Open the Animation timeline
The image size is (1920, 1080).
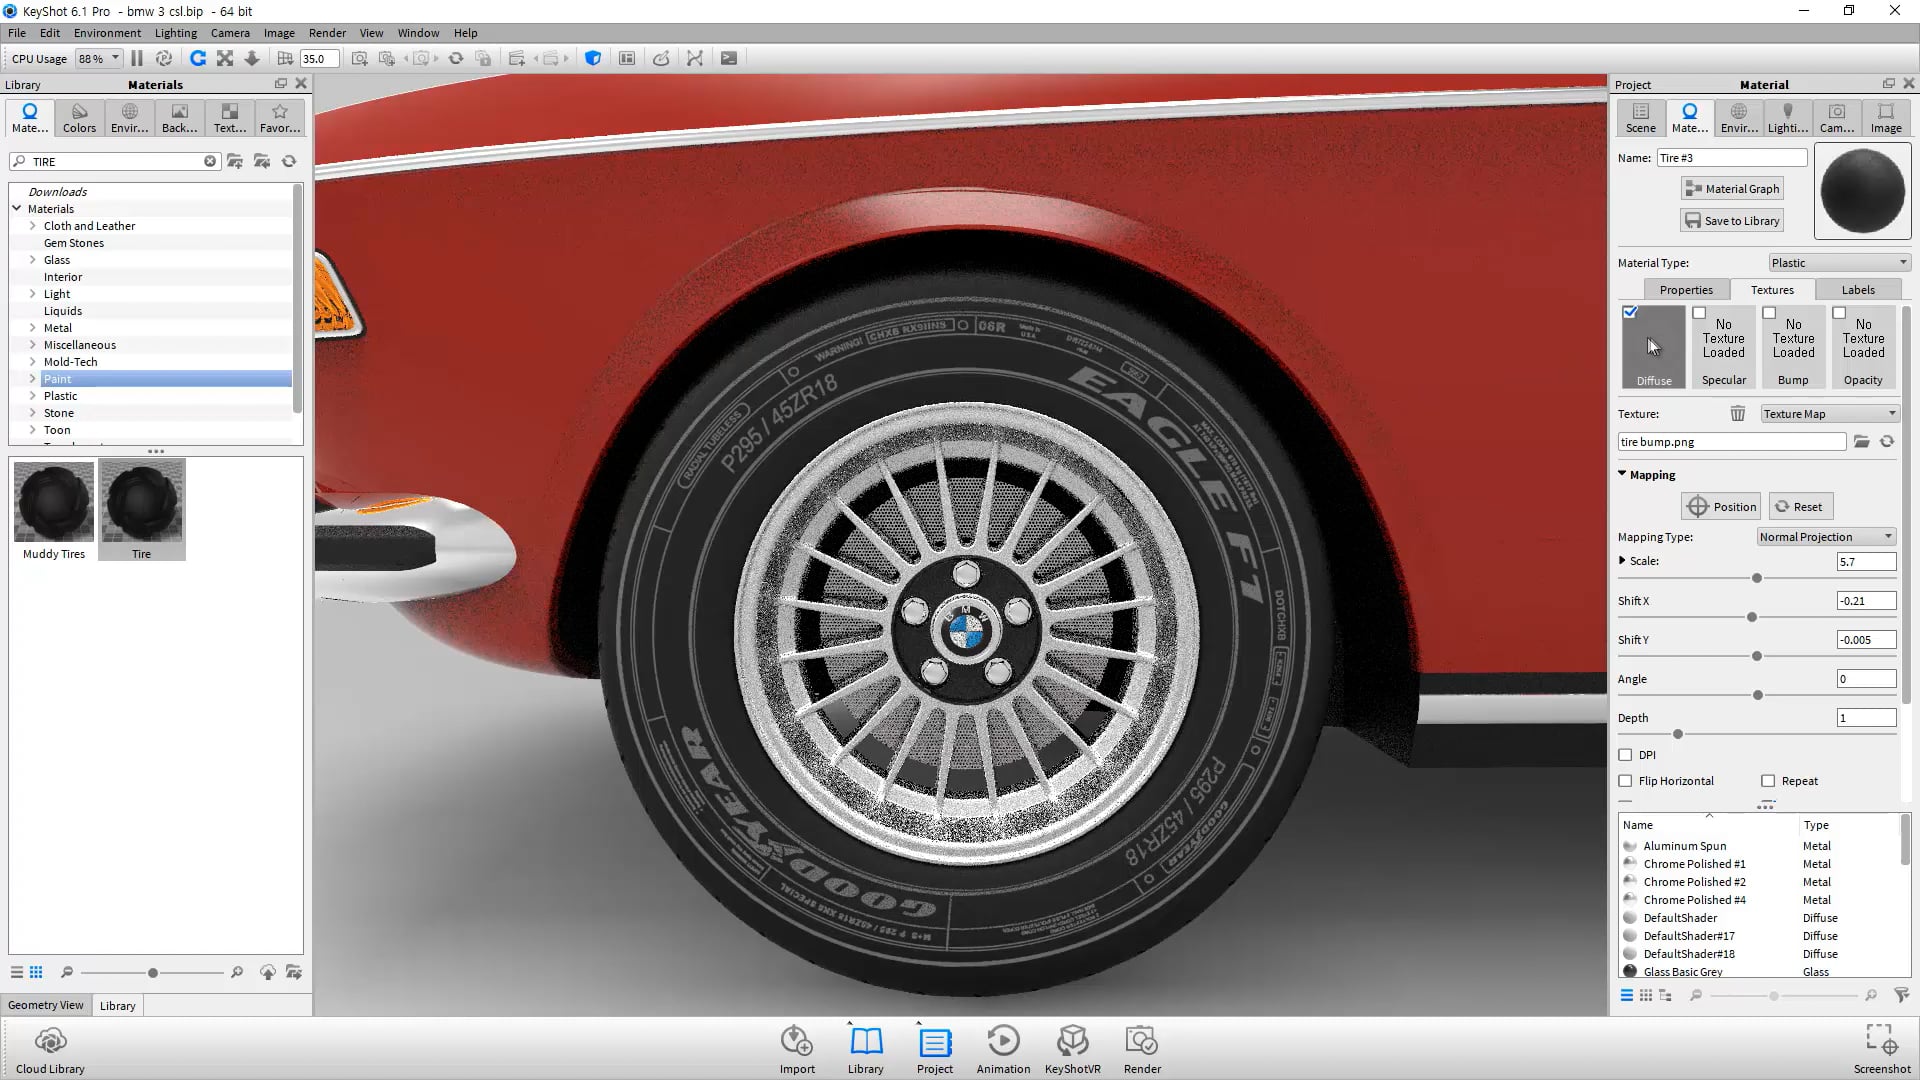[x=1003, y=1050]
